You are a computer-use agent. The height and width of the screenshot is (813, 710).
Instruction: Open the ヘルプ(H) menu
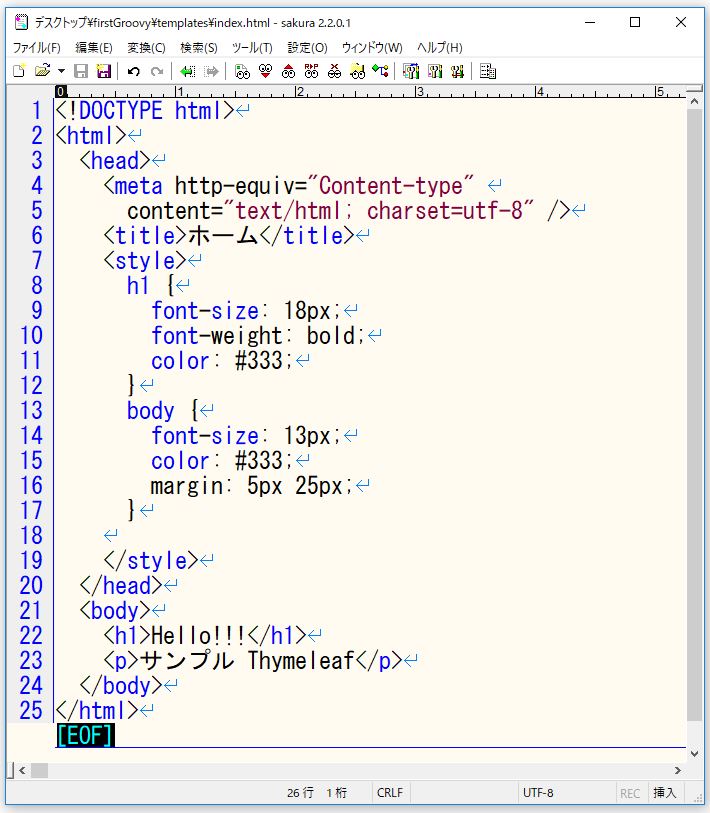point(439,48)
